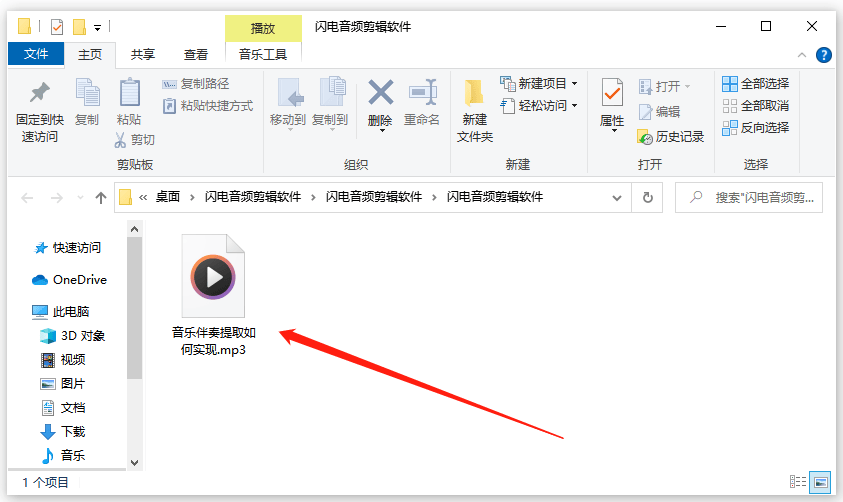
Task: Expand the Delete (删除) dropdown arrow
Action: tap(382, 131)
